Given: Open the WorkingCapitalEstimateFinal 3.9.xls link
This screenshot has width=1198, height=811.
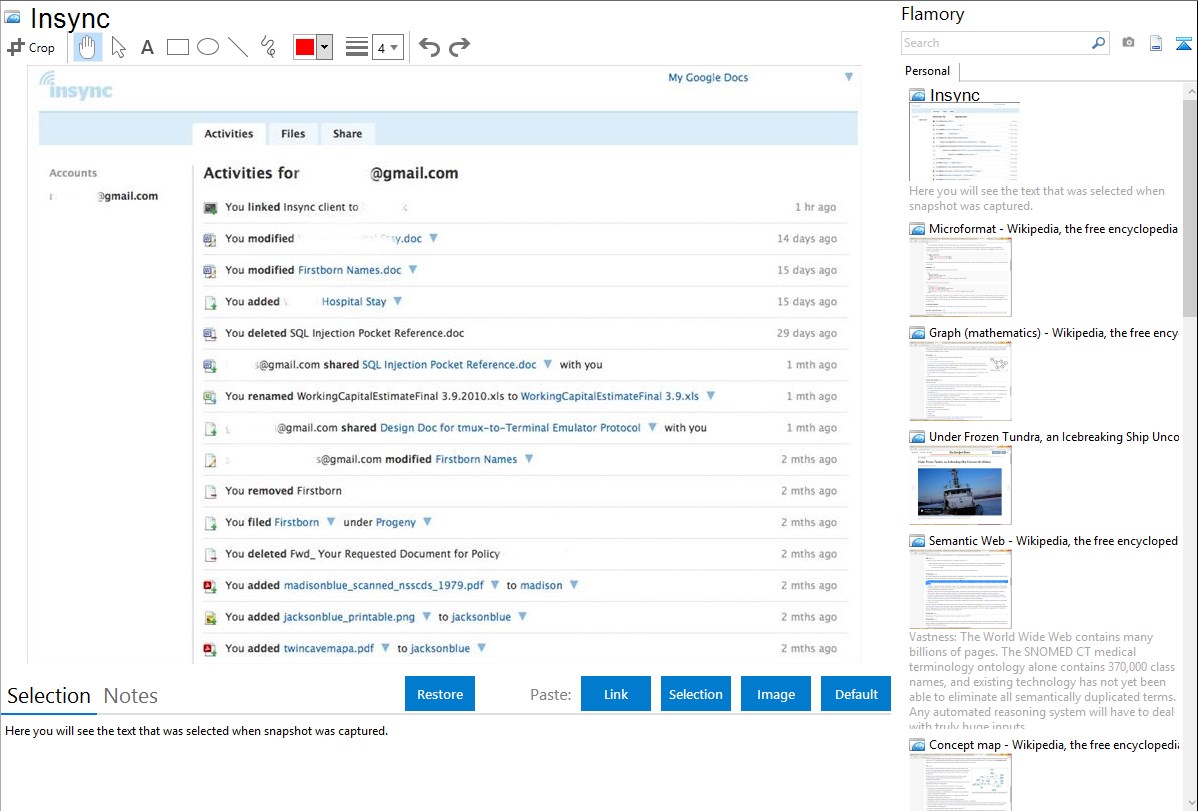Looking at the screenshot, I should click(x=610, y=396).
